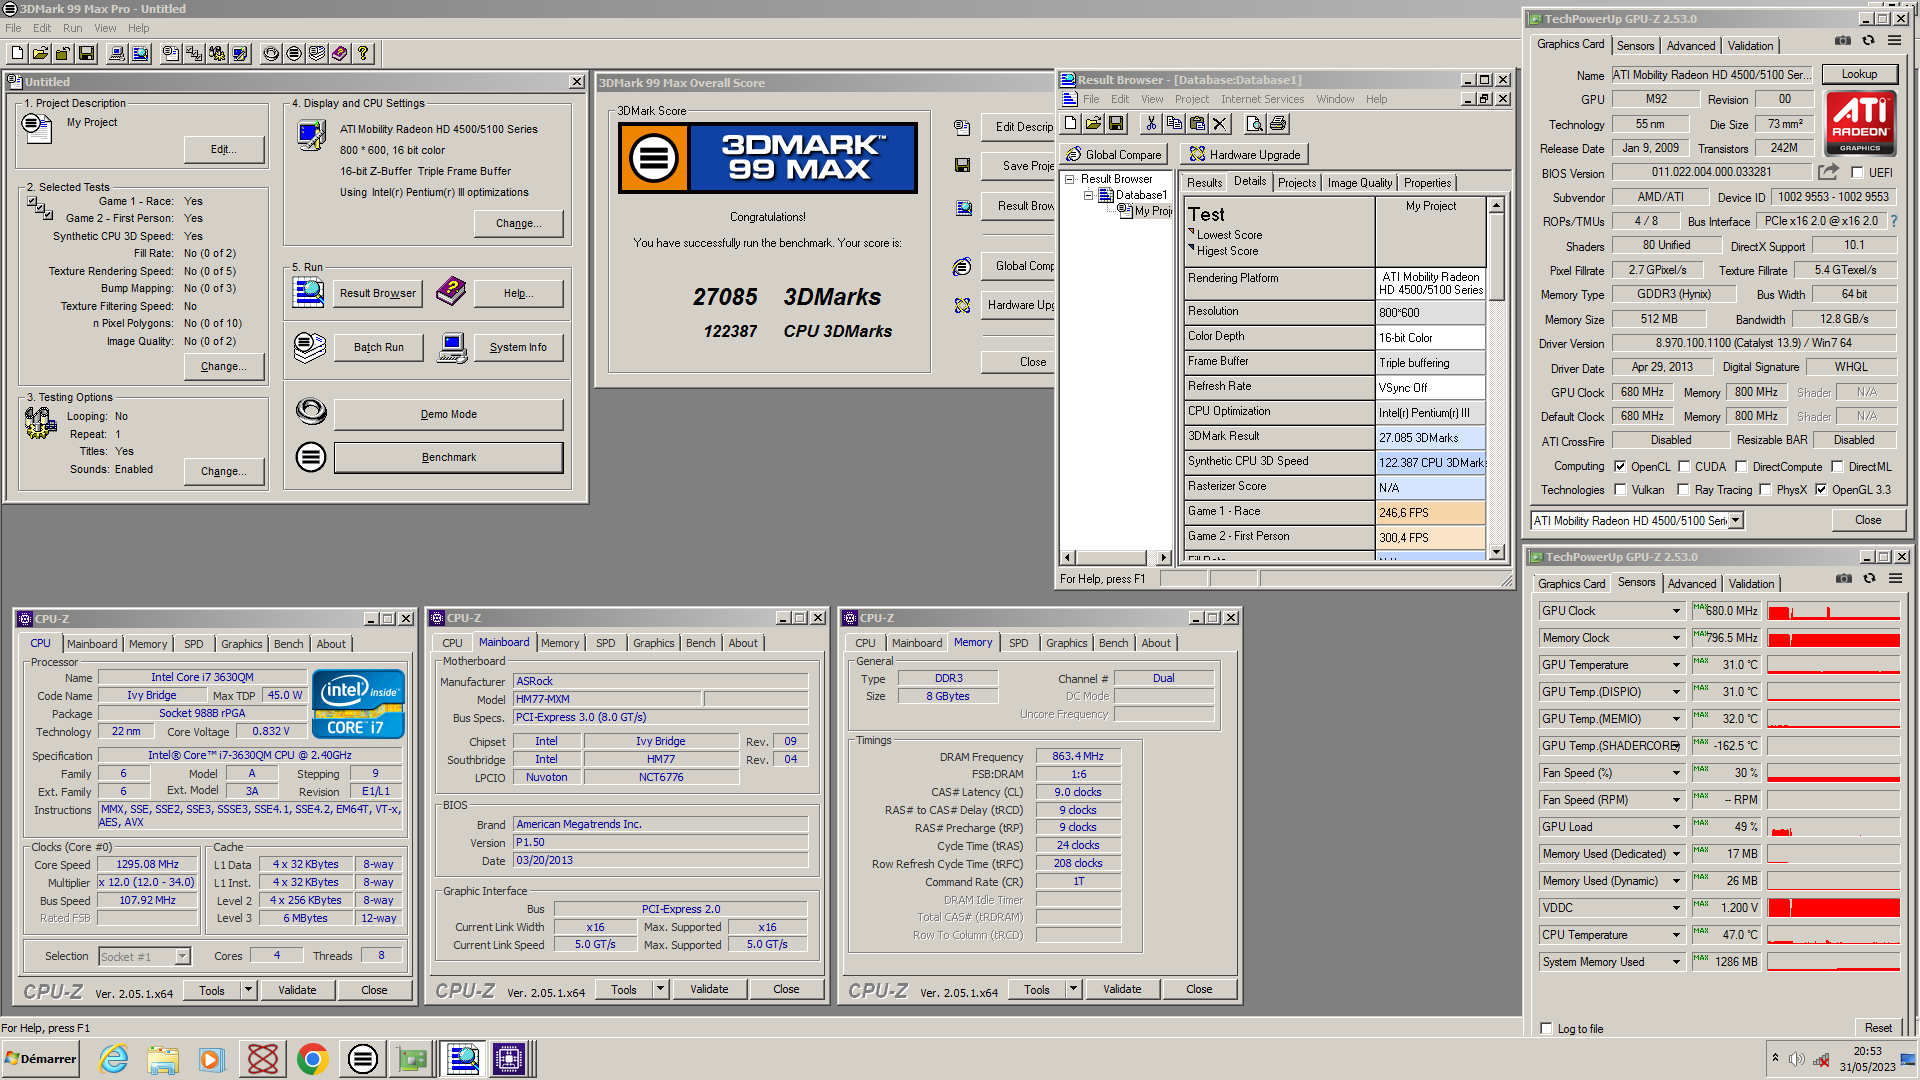Open Memory Clock sensor dropdown
Viewport: 1920px width, 1080px height.
1676,638
